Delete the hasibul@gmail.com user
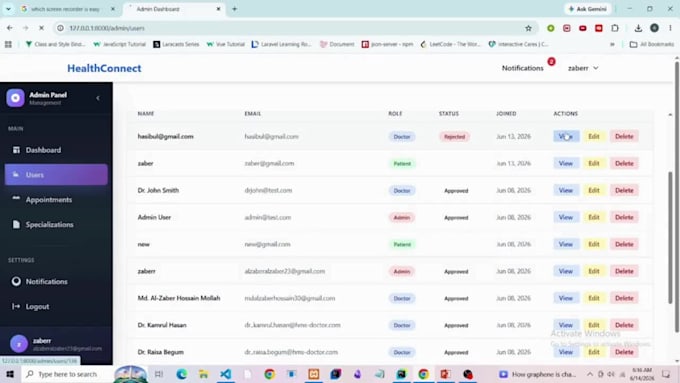 (x=624, y=137)
